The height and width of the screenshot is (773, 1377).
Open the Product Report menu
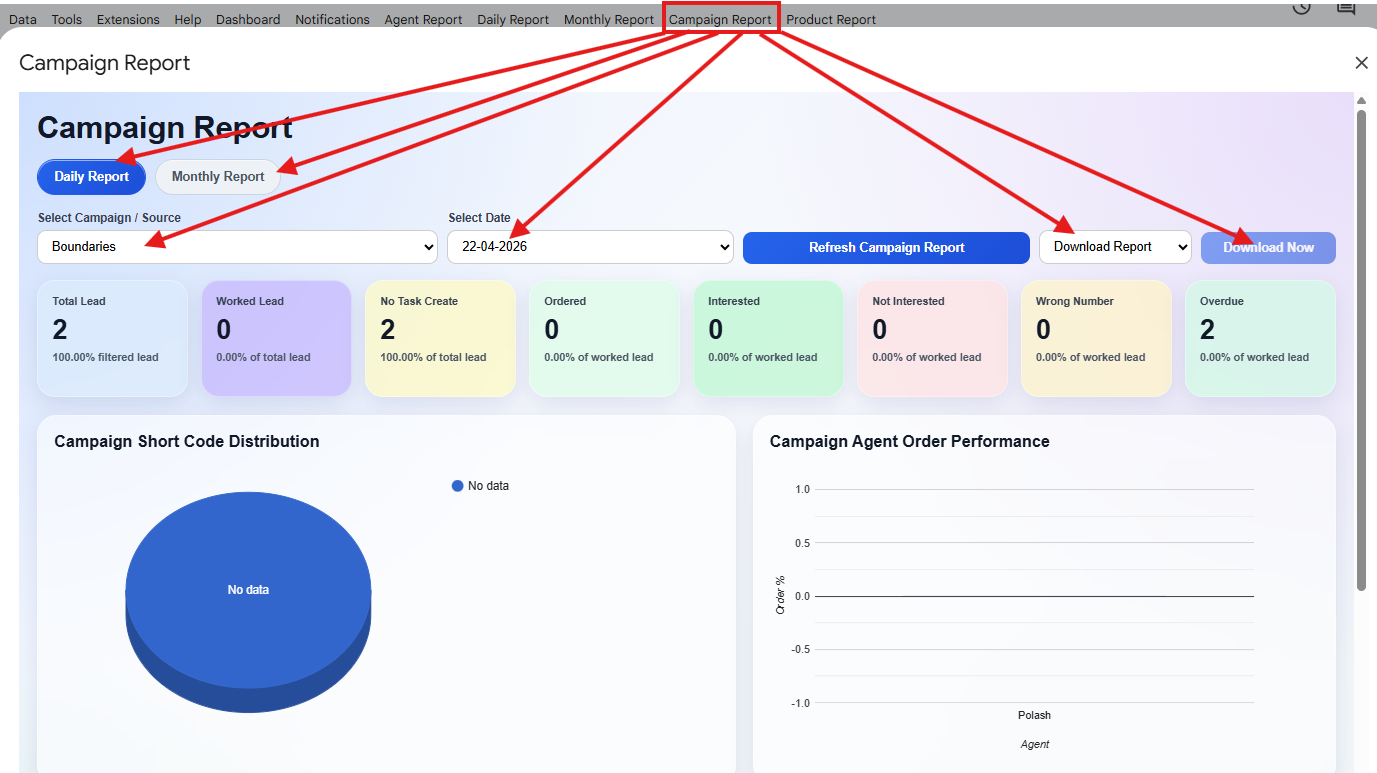pos(831,19)
